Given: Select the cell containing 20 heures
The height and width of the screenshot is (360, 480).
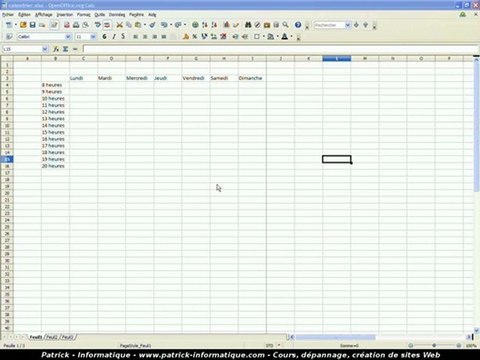Looking at the screenshot, I should point(55,166).
